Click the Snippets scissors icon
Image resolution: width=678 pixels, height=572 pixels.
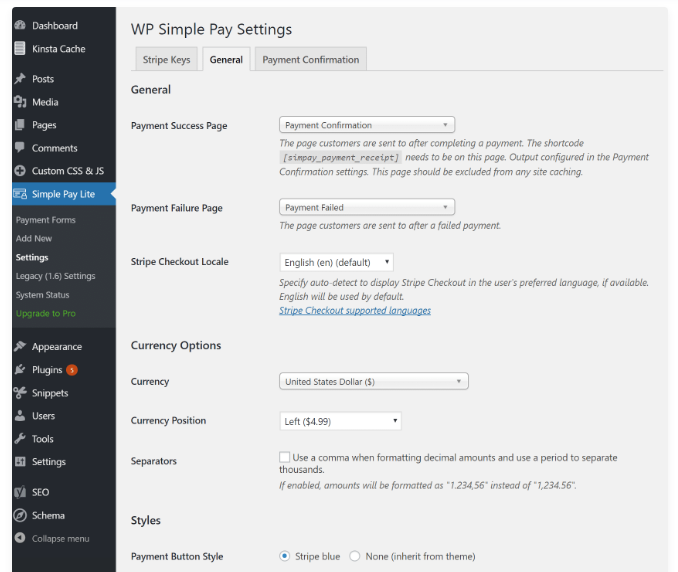click(x=20, y=393)
